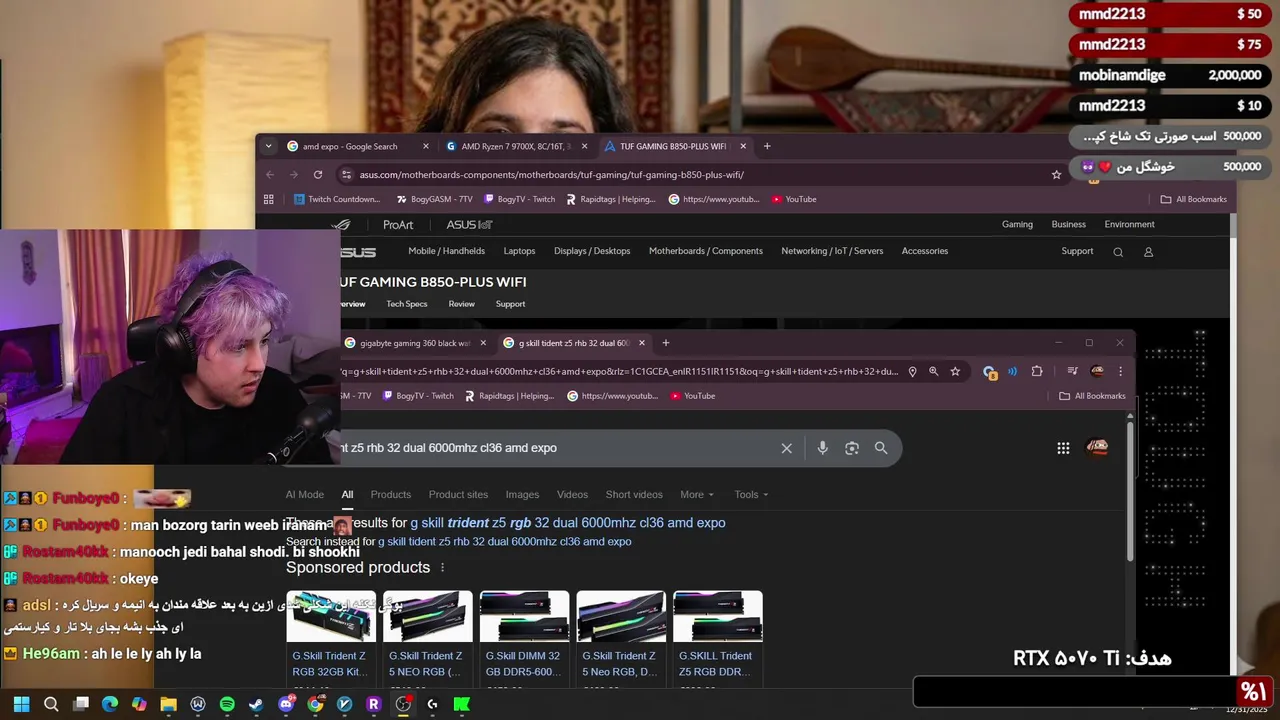This screenshot has width=1280, height=720.
Task: Go back in the ASUS browser window
Action: [x=269, y=175]
